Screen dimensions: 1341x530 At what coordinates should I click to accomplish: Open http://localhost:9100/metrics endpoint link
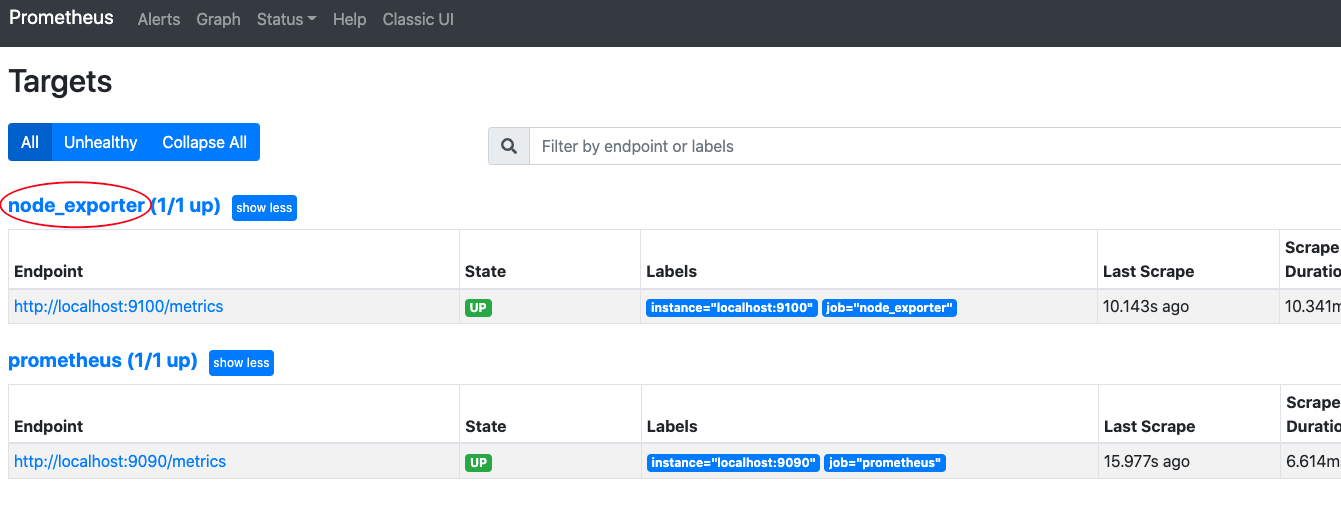pos(119,306)
